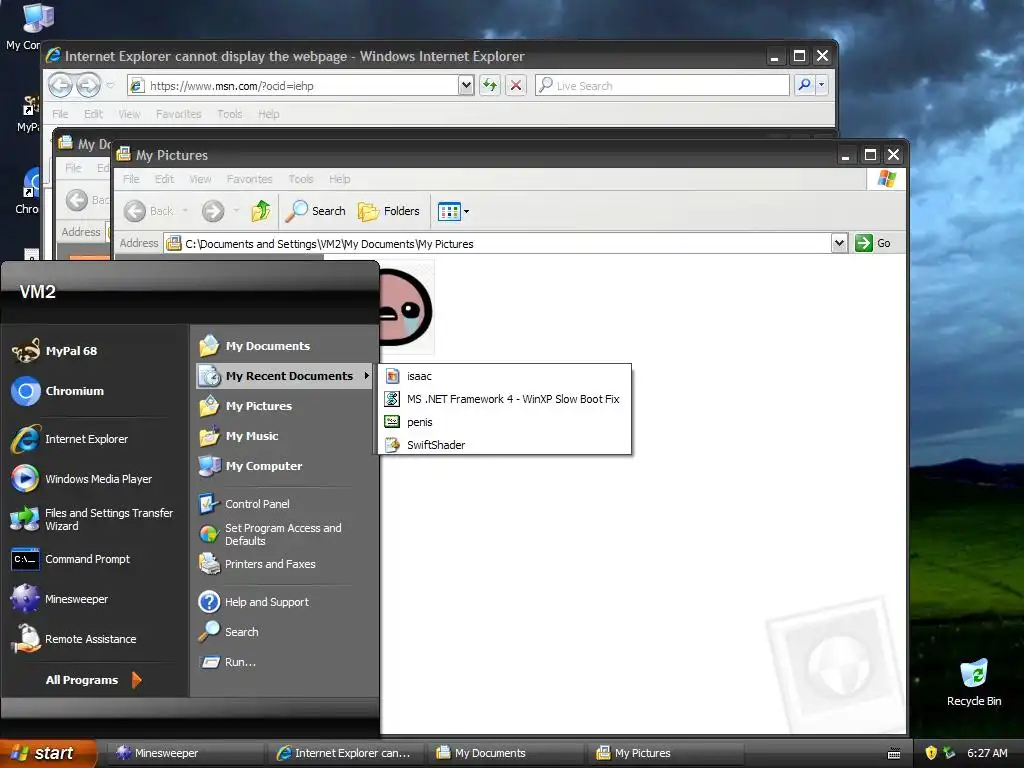
Task: Go up one folder level
Action: click(x=261, y=211)
